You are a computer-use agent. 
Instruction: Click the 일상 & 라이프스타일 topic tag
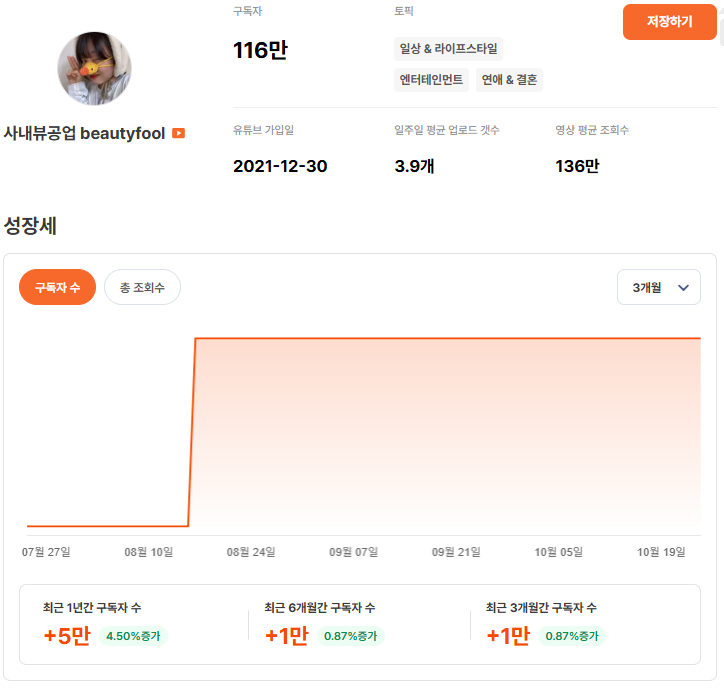tap(448, 48)
